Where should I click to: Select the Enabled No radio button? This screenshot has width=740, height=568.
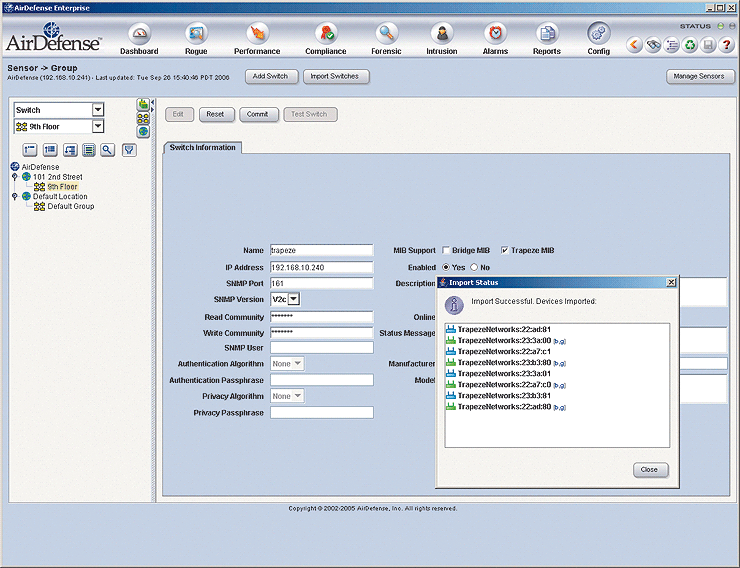(474, 267)
